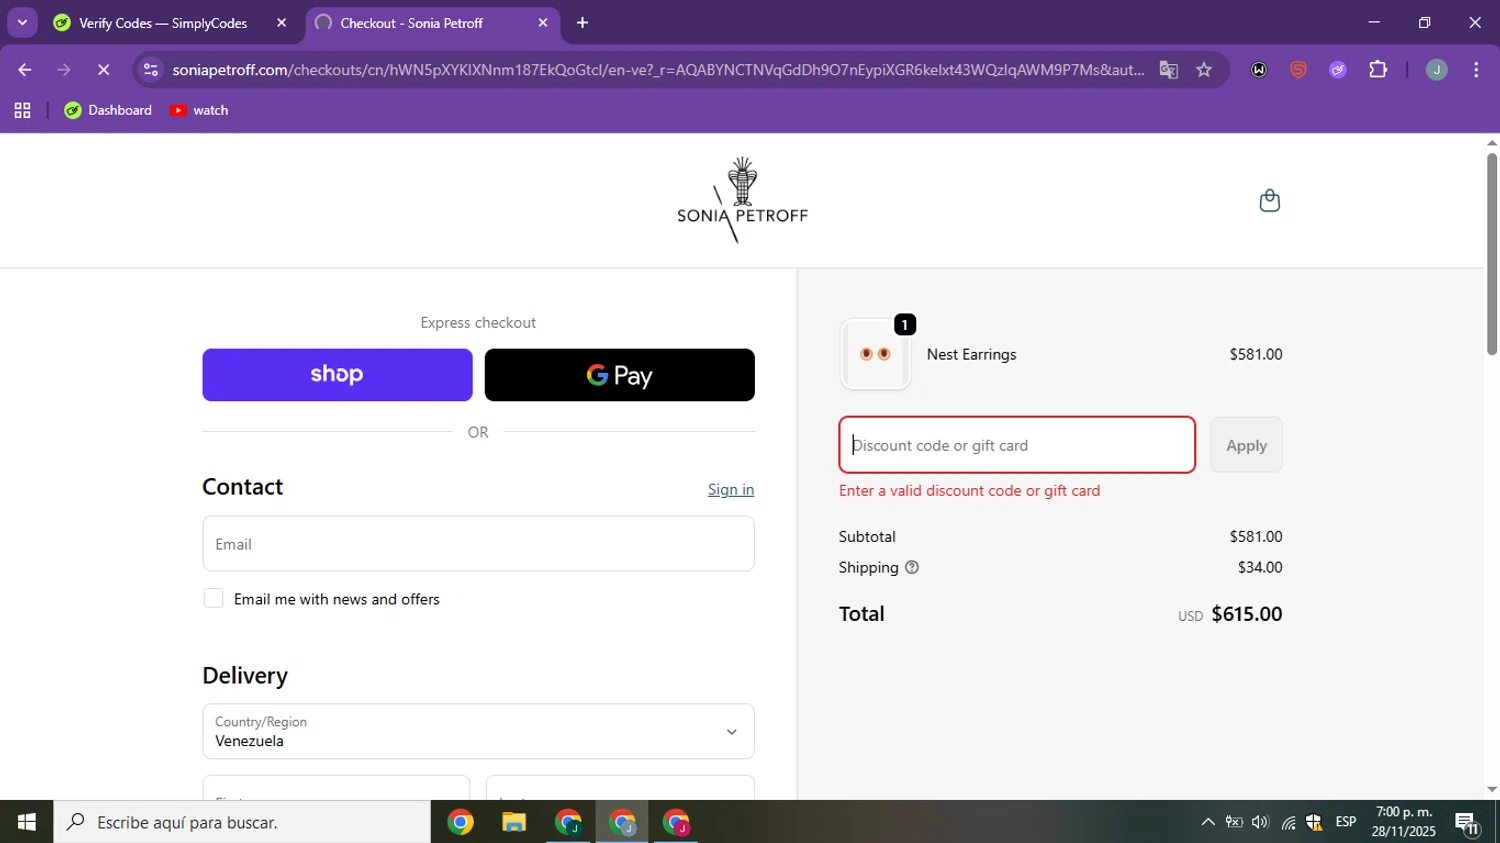Click the Nest Earrings product name
This screenshot has width=1500, height=843.
pyautogui.click(x=971, y=354)
